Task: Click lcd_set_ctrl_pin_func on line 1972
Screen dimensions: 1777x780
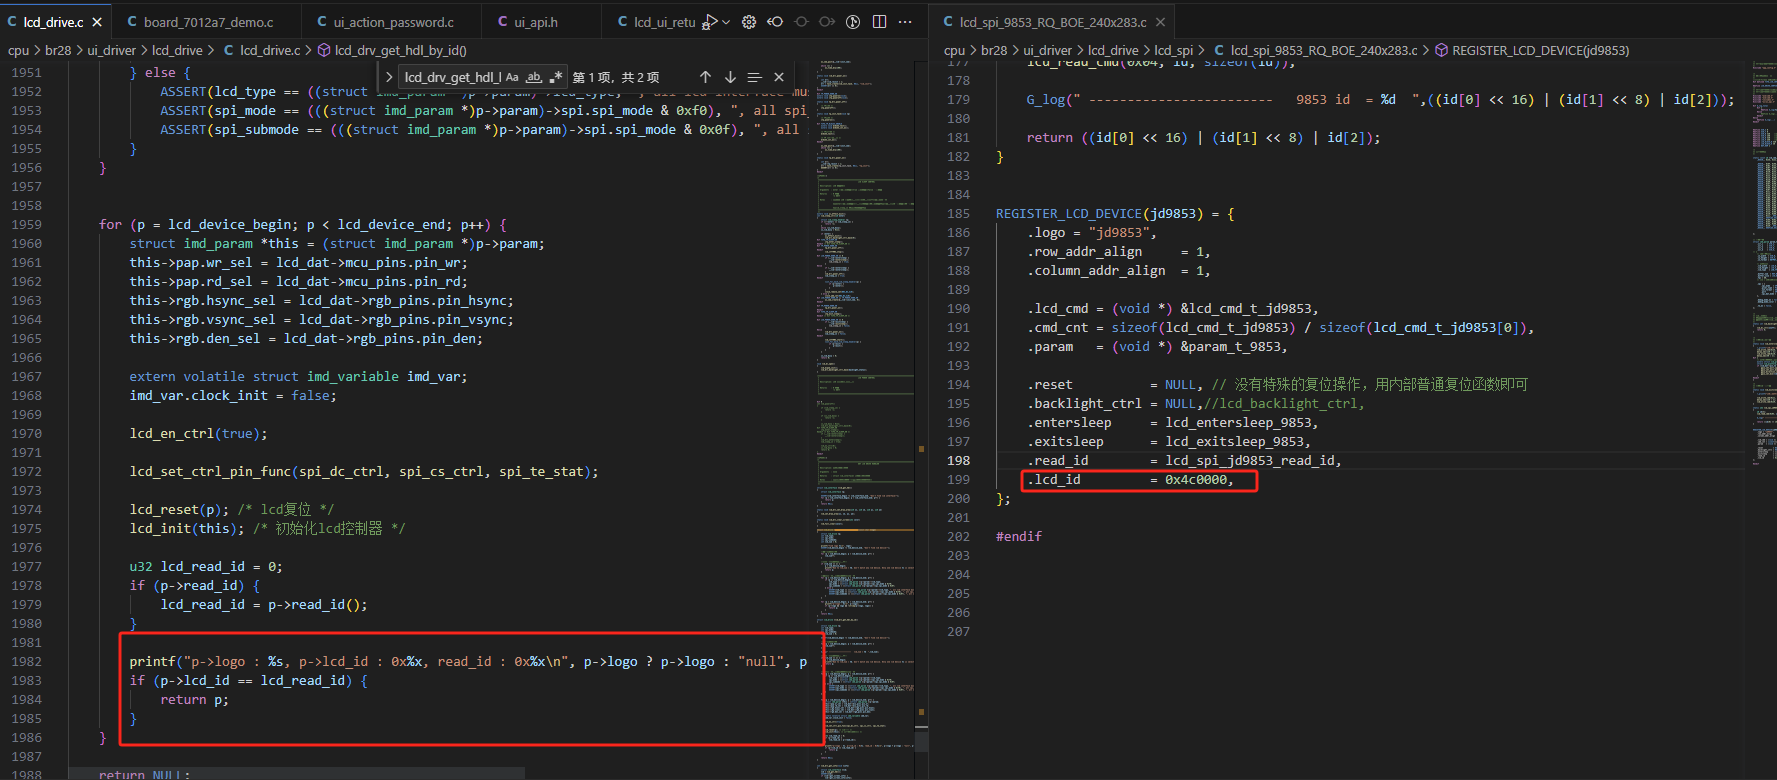Action: click(210, 472)
